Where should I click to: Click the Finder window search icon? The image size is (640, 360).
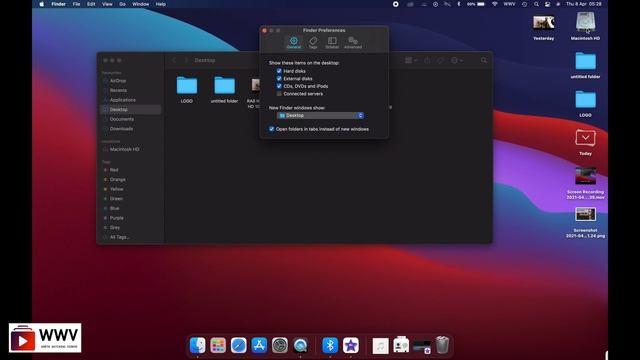pos(484,60)
